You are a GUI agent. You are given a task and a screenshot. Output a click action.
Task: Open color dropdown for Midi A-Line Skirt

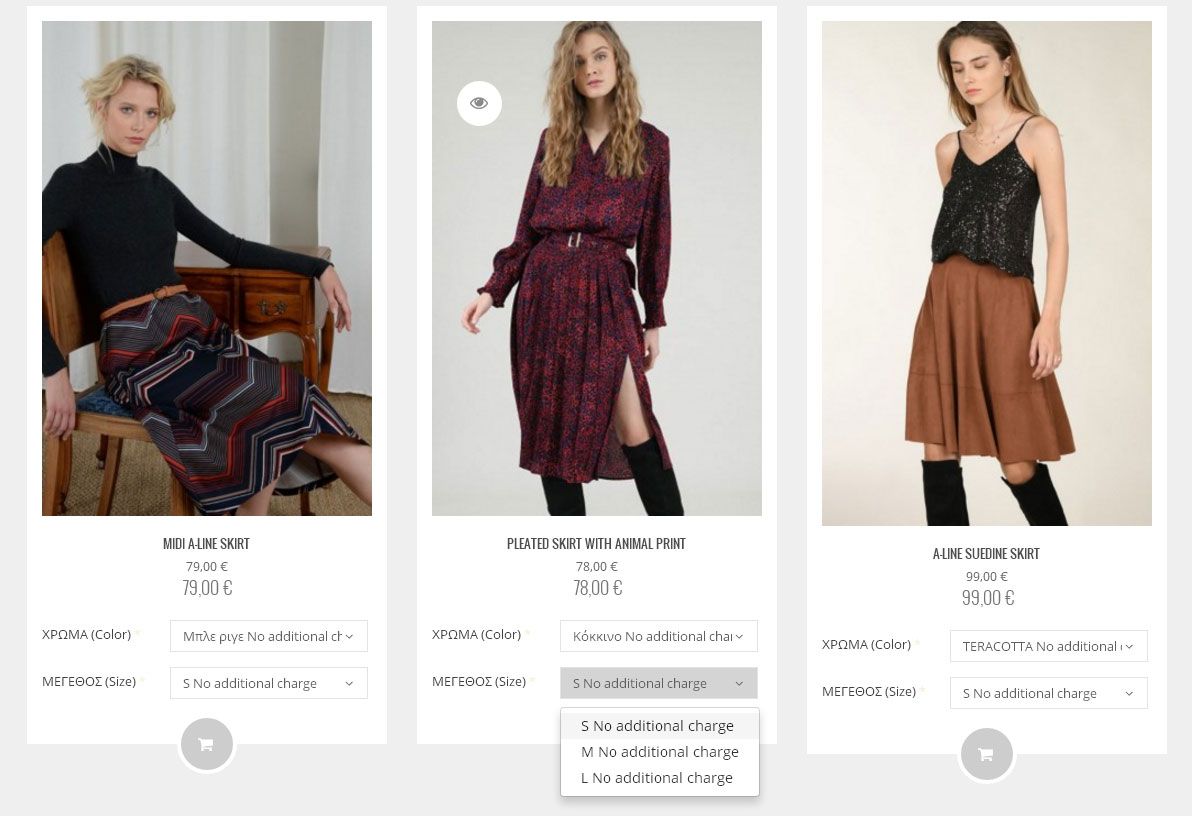click(268, 636)
